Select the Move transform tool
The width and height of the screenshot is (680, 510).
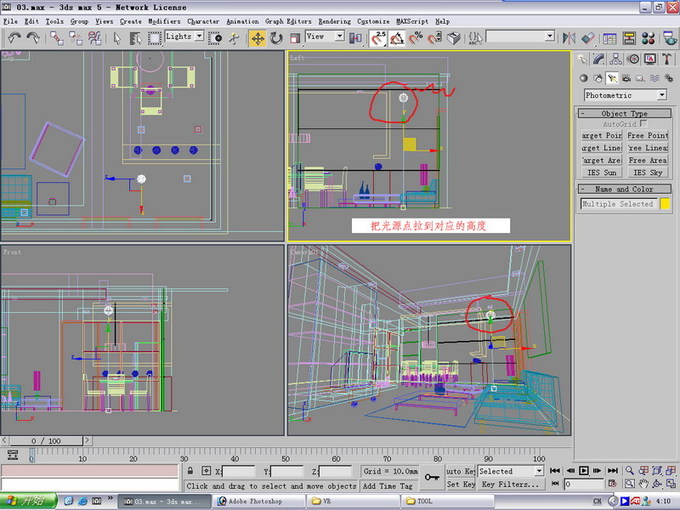pyautogui.click(x=257, y=37)
